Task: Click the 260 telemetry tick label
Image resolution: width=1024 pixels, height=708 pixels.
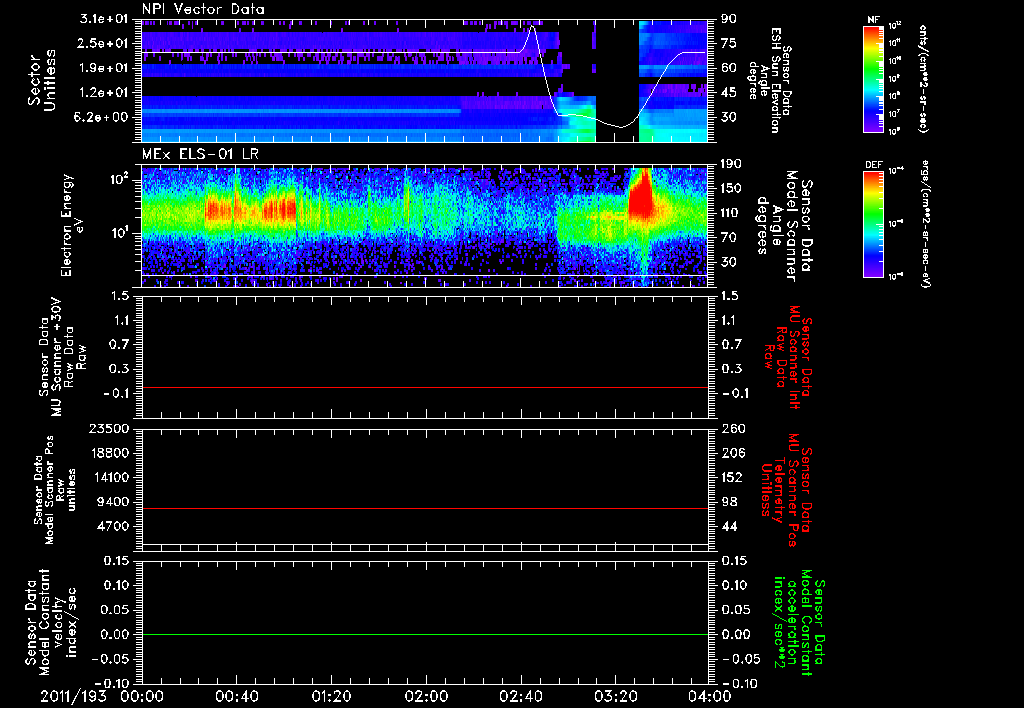Action: tap(731, 428)
